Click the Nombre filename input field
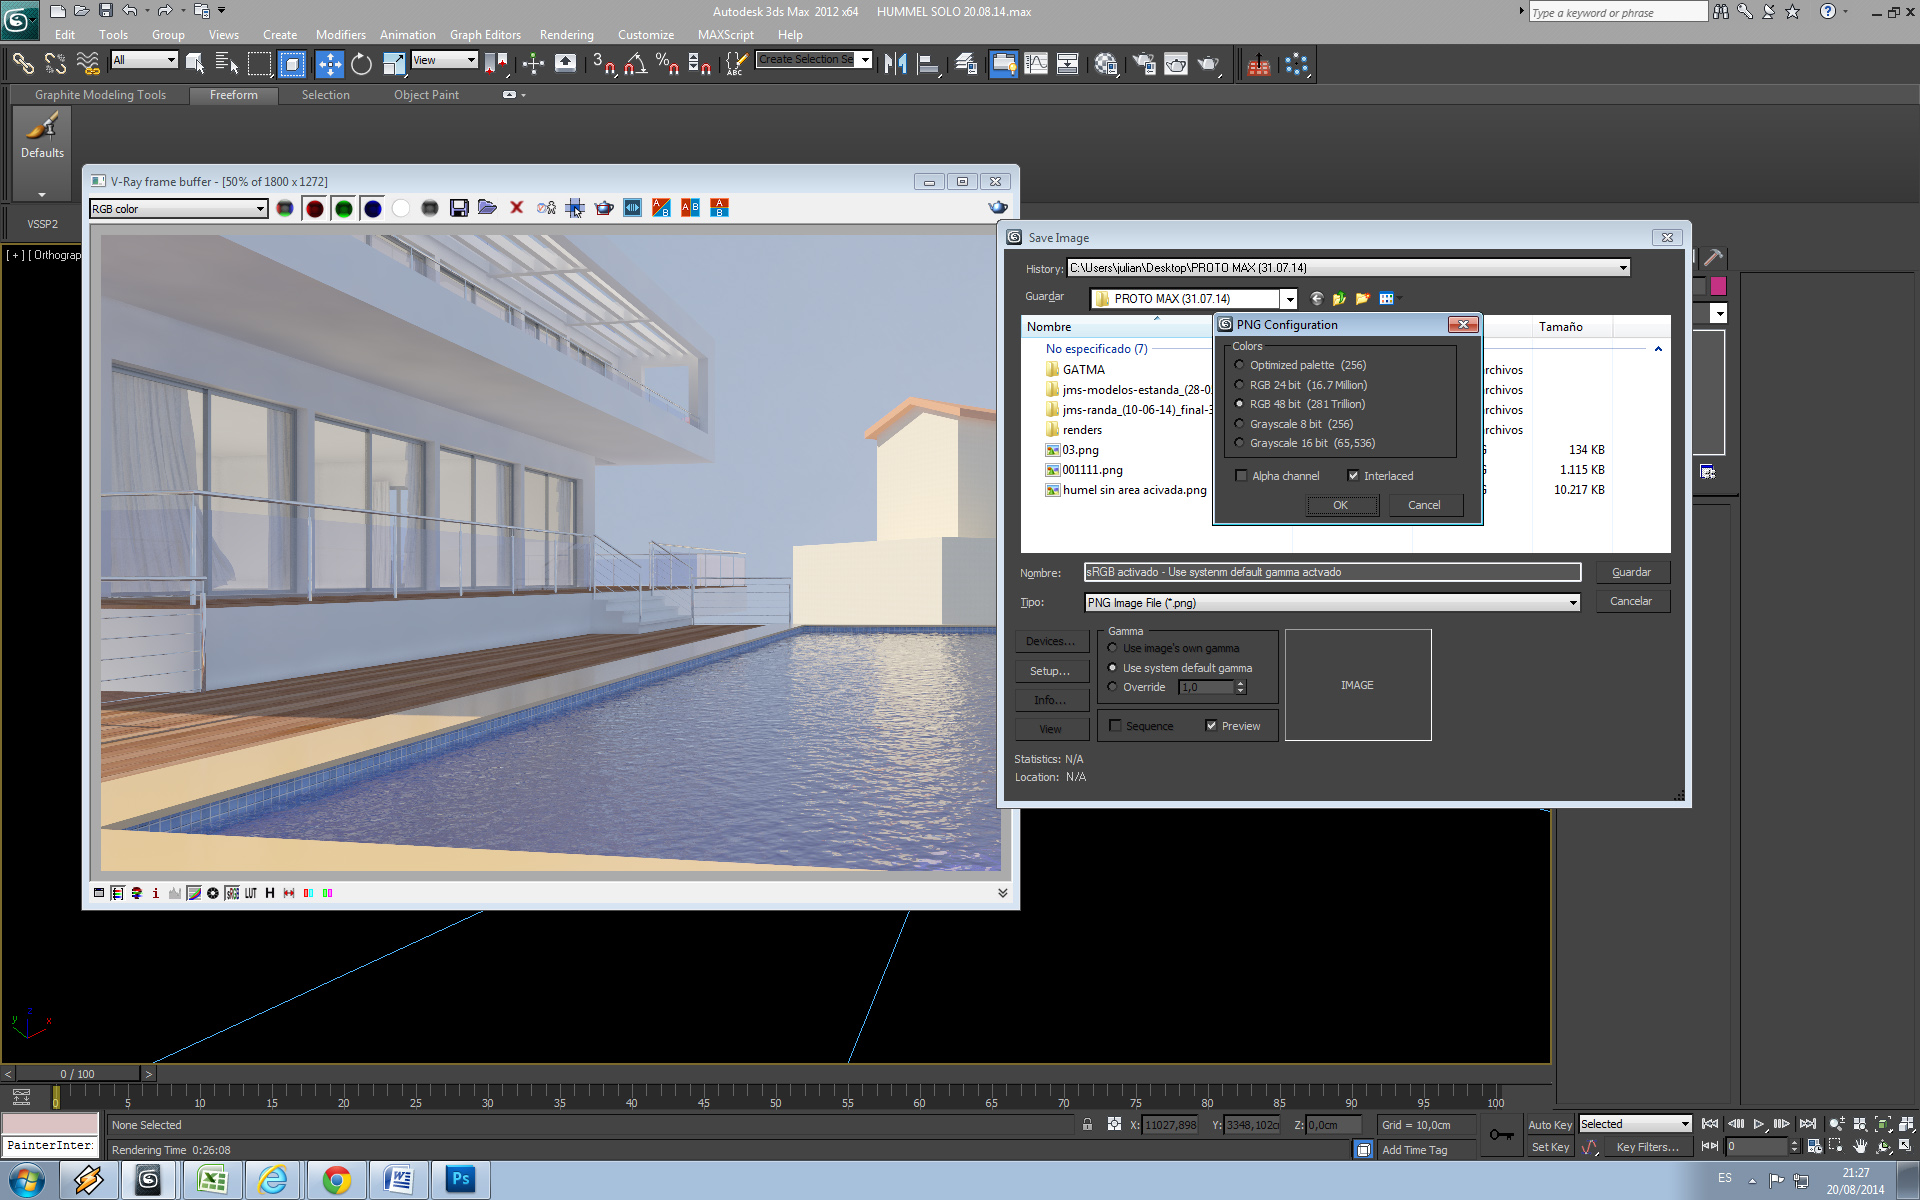Image resolution: width=1920 pixels, height=1200 pixels. [x=1331, y=572]
